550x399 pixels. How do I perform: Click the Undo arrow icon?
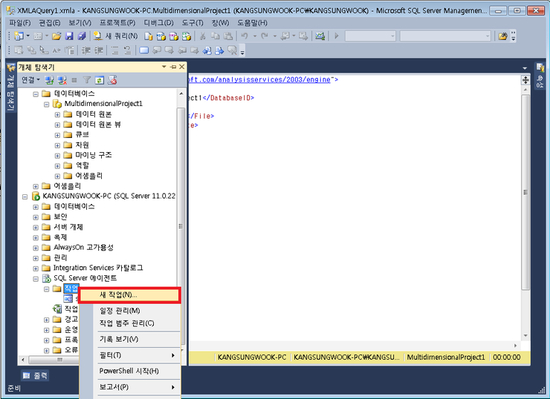pos(245,36)
